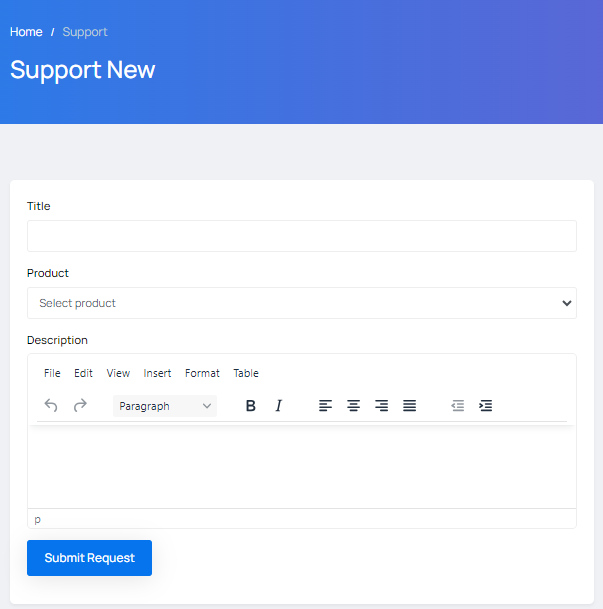Image resolution: width=603 pixels, height=609 pixels.
Task: Open the Table menu
Action: [x=246, y=373]
